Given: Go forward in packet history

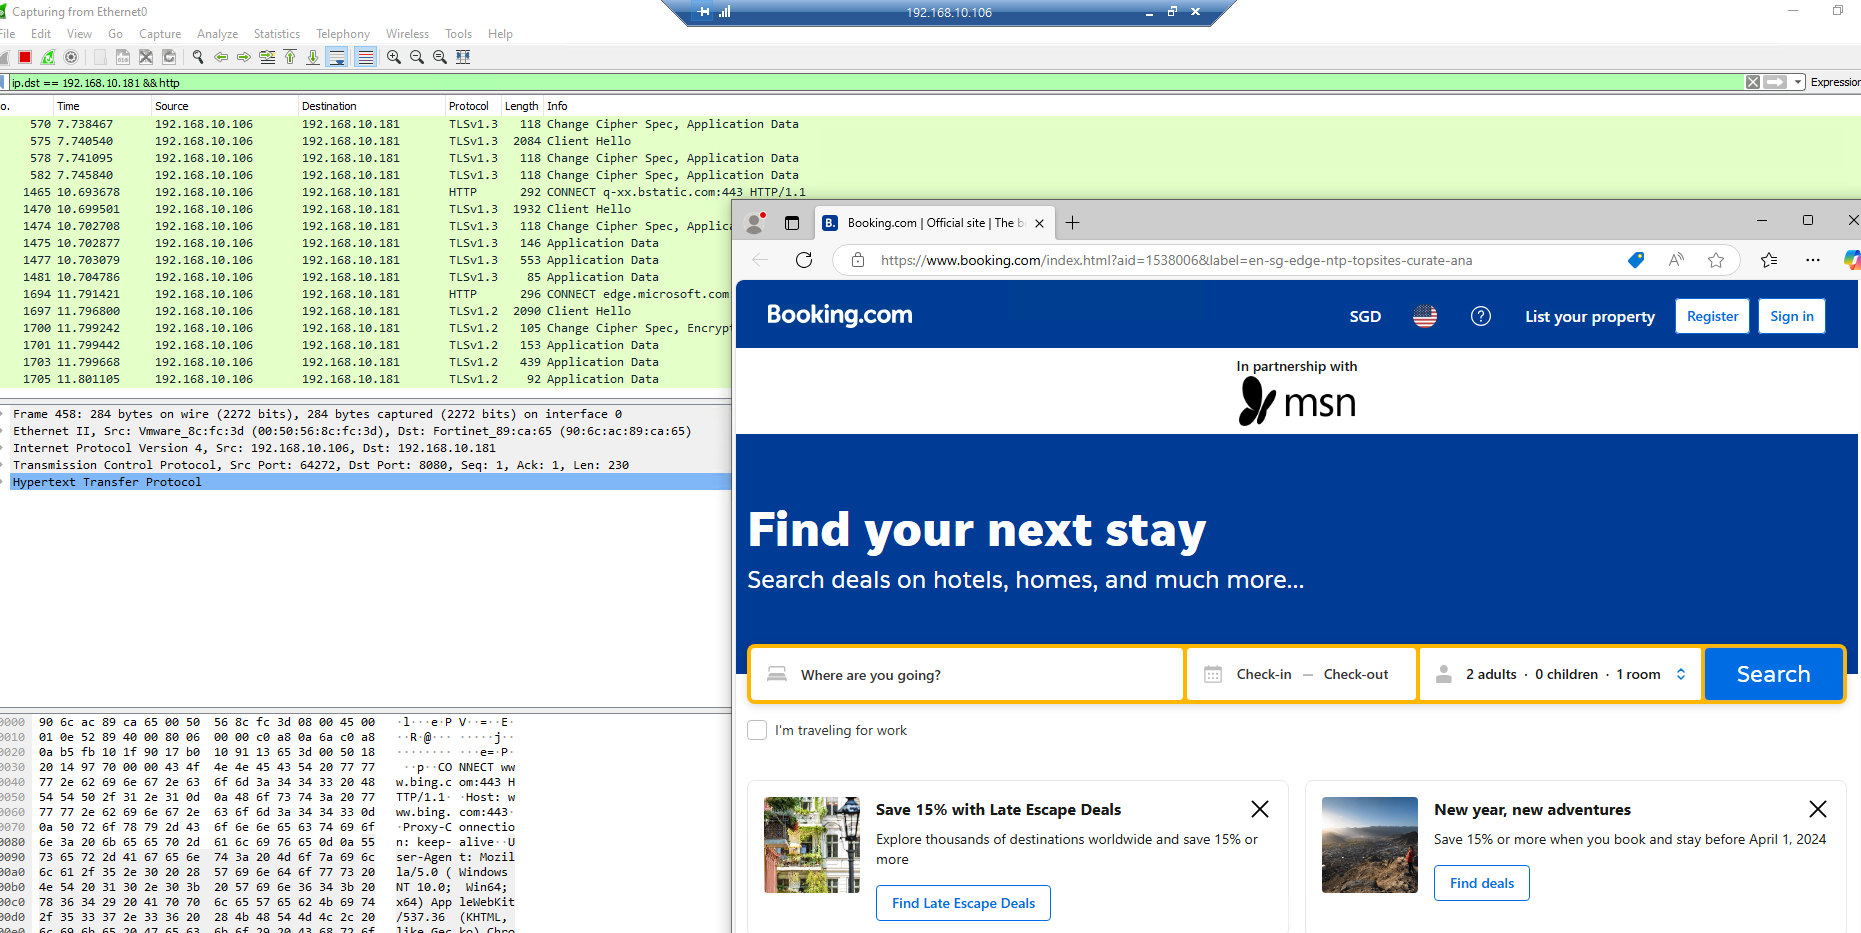Looking at the screenshot, I should pos(244,57).
